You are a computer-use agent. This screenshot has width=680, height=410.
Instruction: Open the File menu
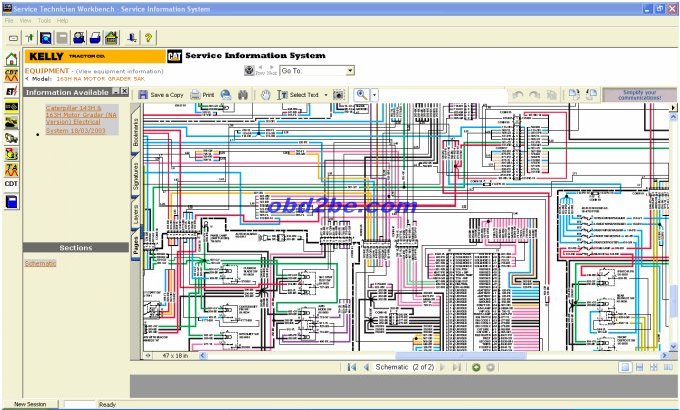click(x=9, y=20)
